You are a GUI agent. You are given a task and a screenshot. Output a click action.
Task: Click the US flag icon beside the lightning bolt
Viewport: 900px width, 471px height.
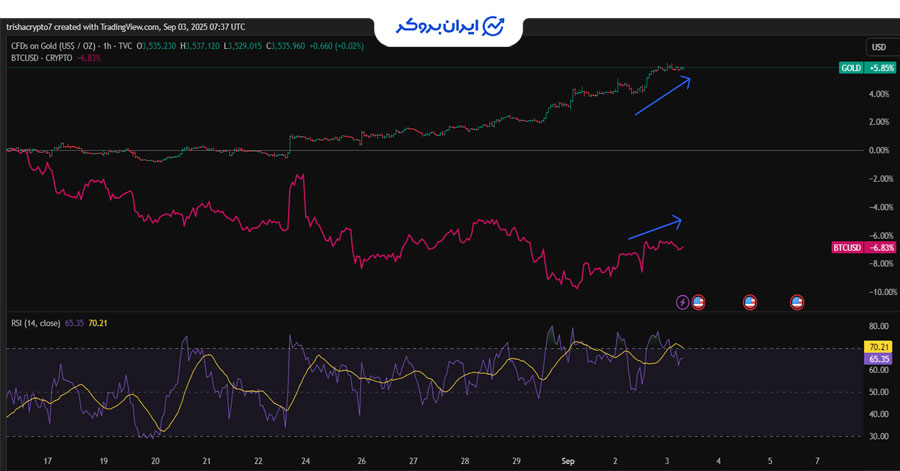tap(699, 301)
